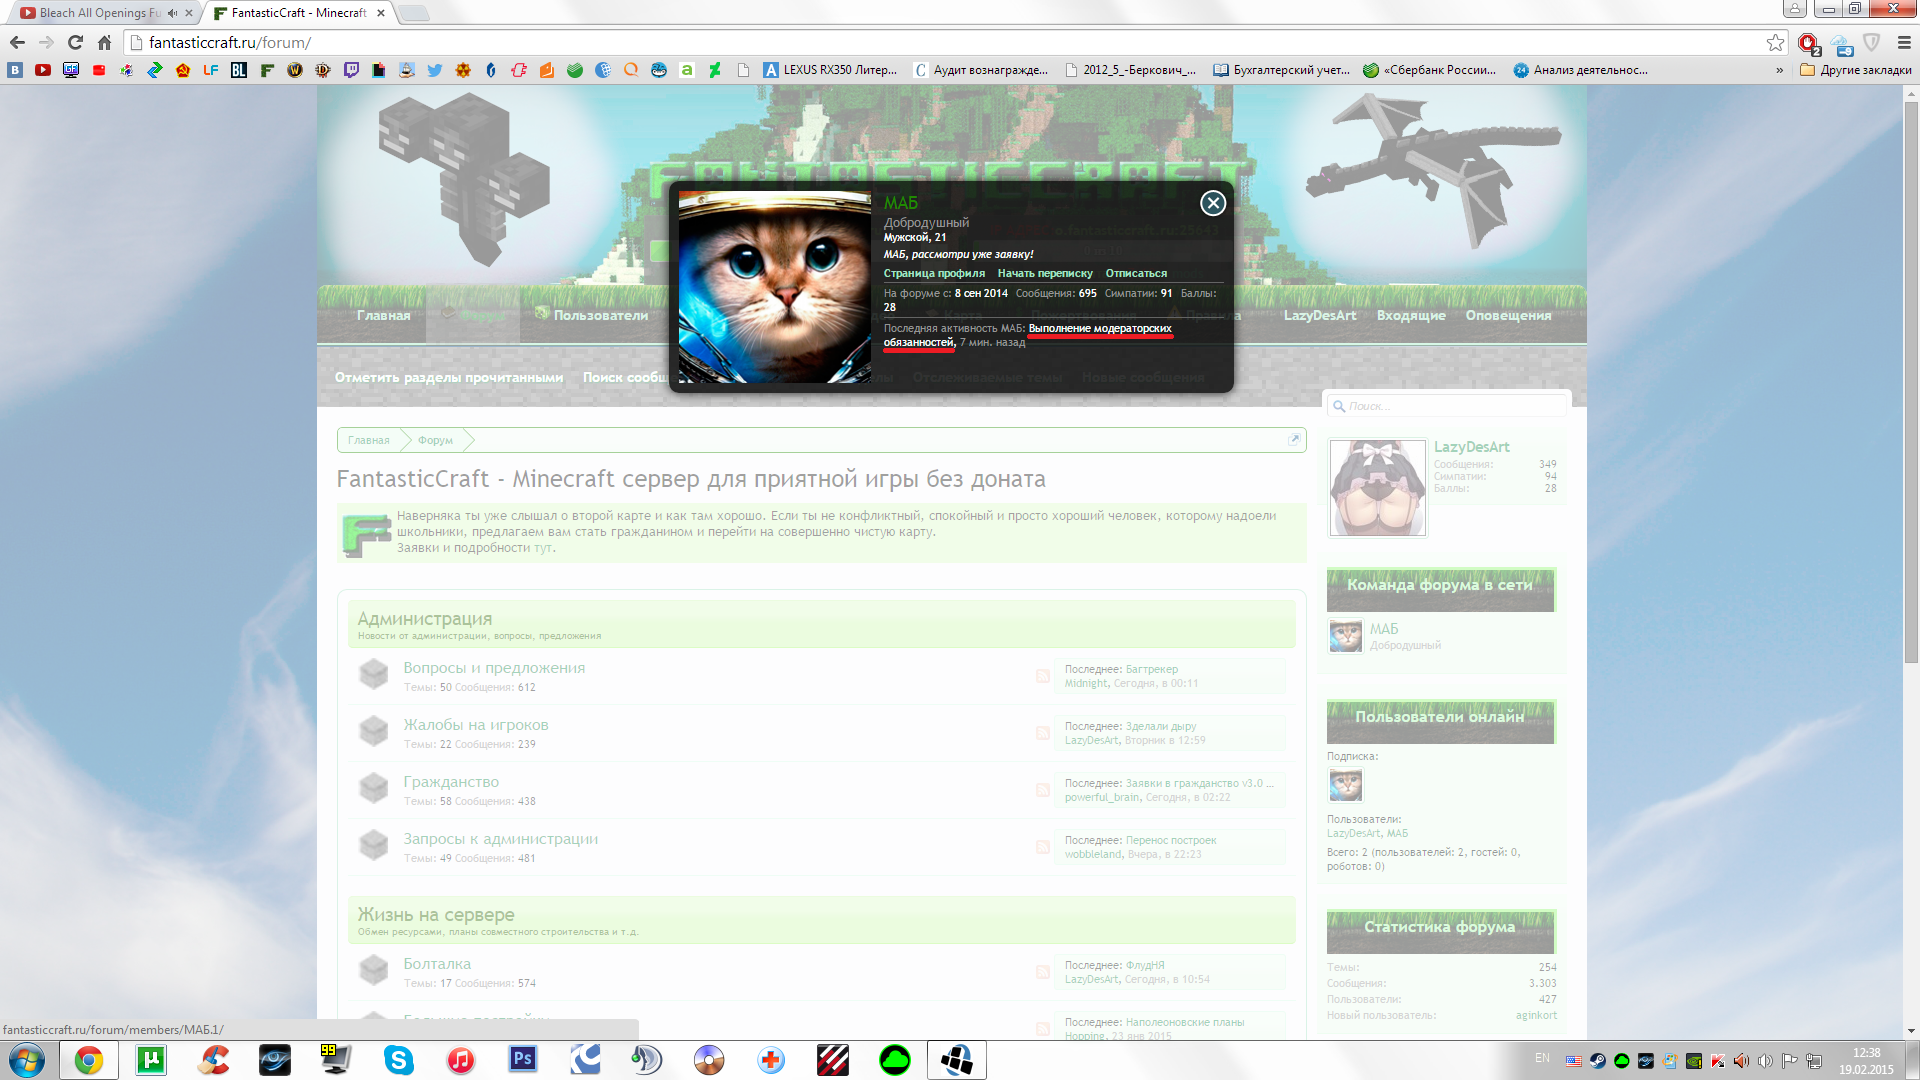Open Гражданство forum section
Image resolution: width=1920 pixels, height=1080 pixels.
pos(451,782)
